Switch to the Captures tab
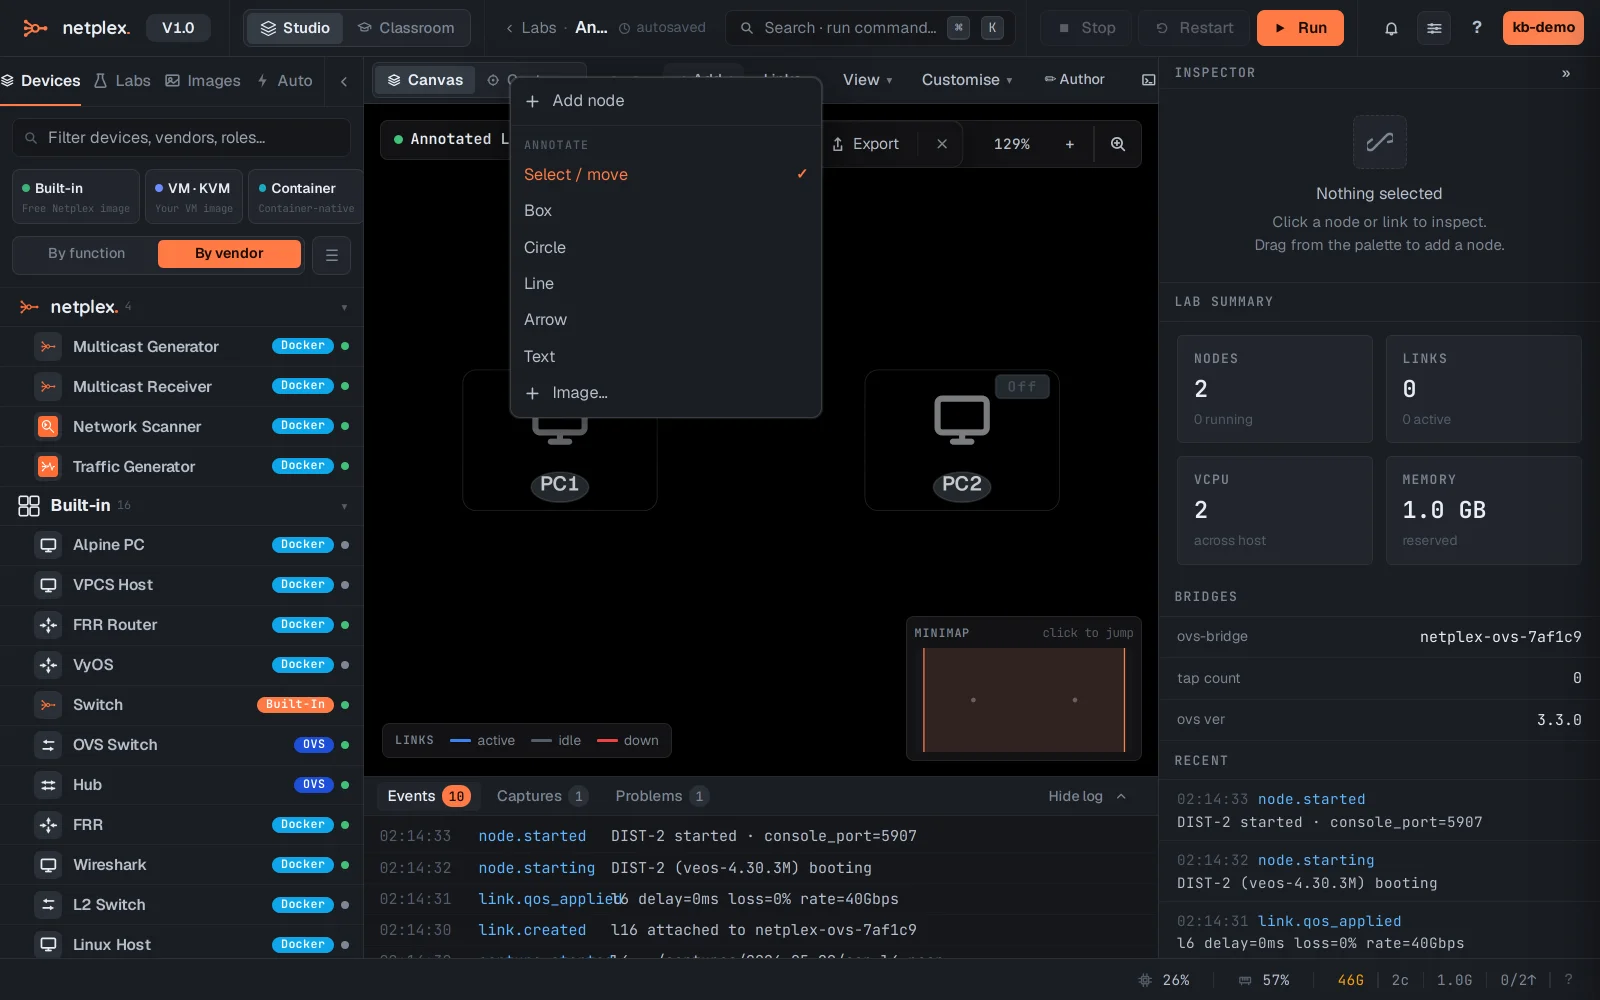The width and height of the screenshot is (1600, 1000). coord(541,796)
